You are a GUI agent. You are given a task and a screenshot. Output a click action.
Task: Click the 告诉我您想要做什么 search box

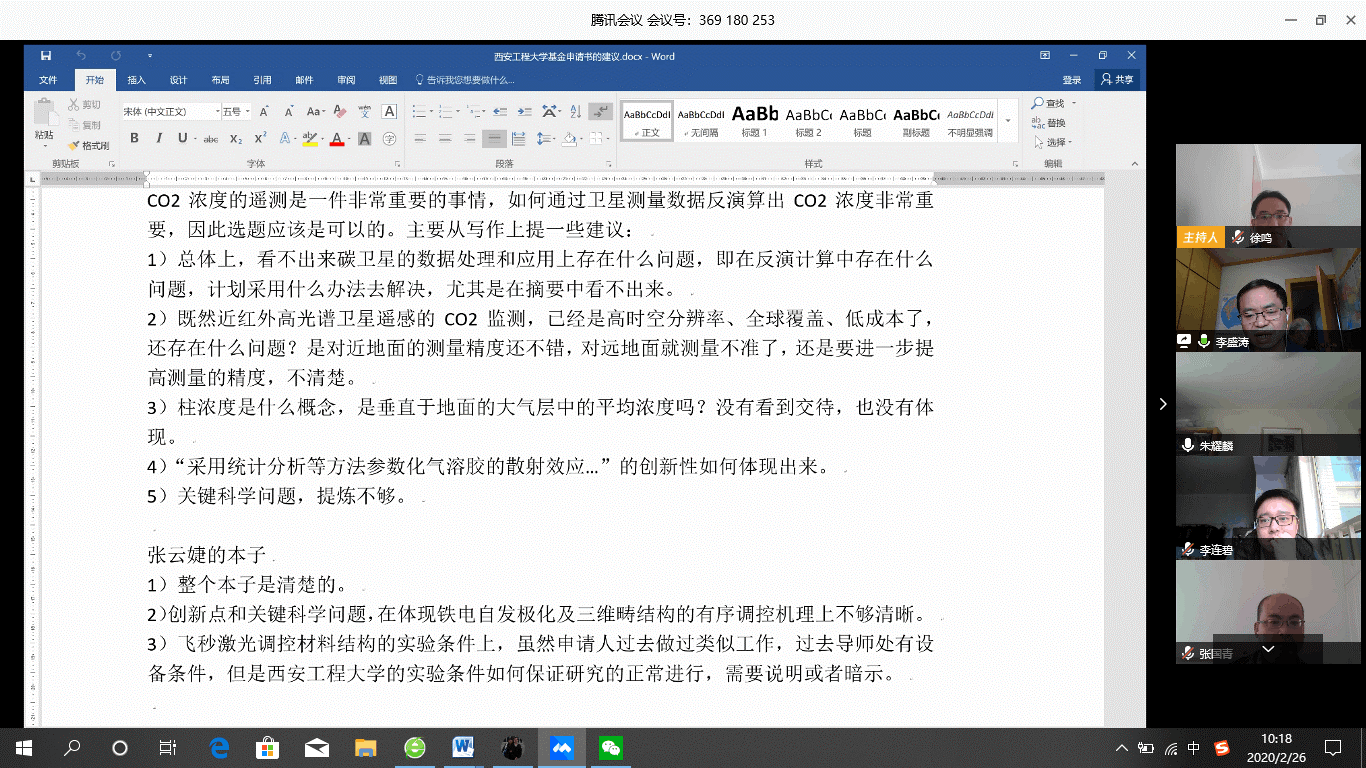pos(465,80)
